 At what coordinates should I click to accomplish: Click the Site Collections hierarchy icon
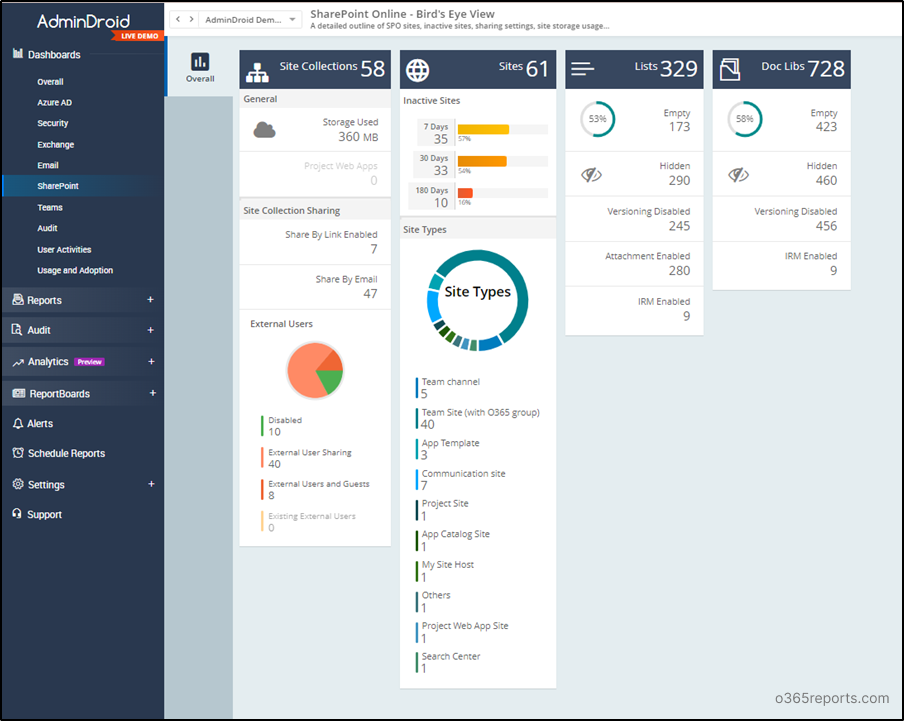(258, 71)
